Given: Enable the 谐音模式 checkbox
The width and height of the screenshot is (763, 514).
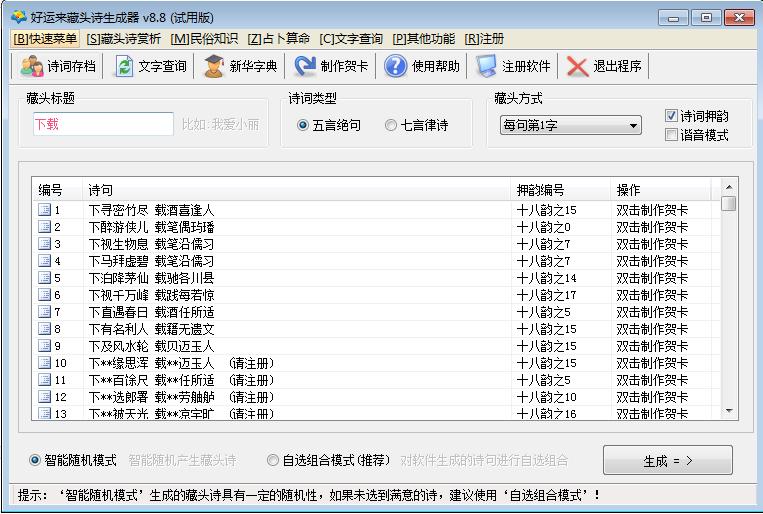Looking at the screenshot, I should 672,135.
